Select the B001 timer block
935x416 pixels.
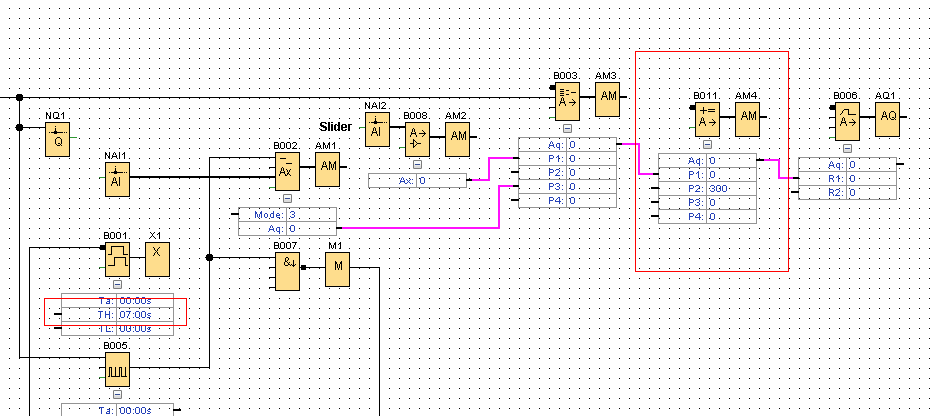coord(118,260)
